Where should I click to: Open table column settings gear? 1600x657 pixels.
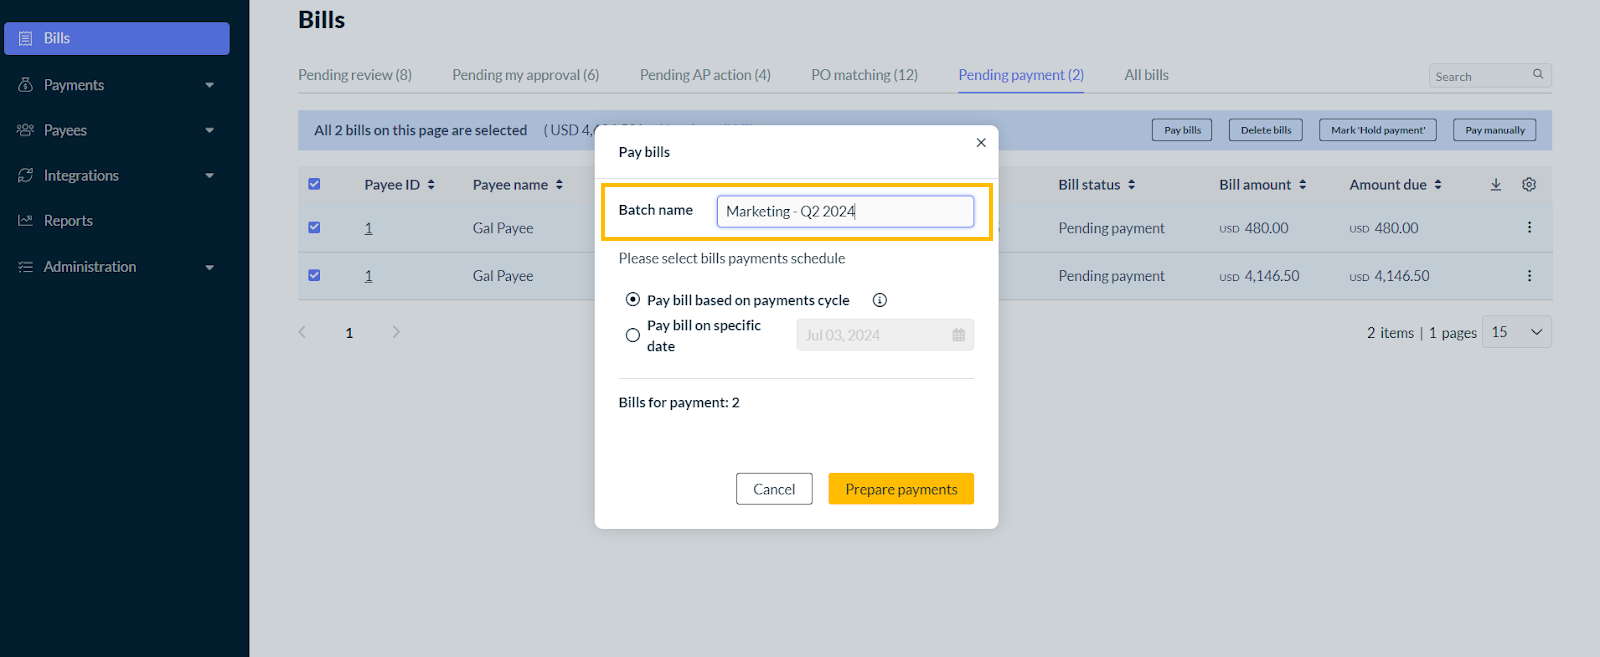point(1529,184)
